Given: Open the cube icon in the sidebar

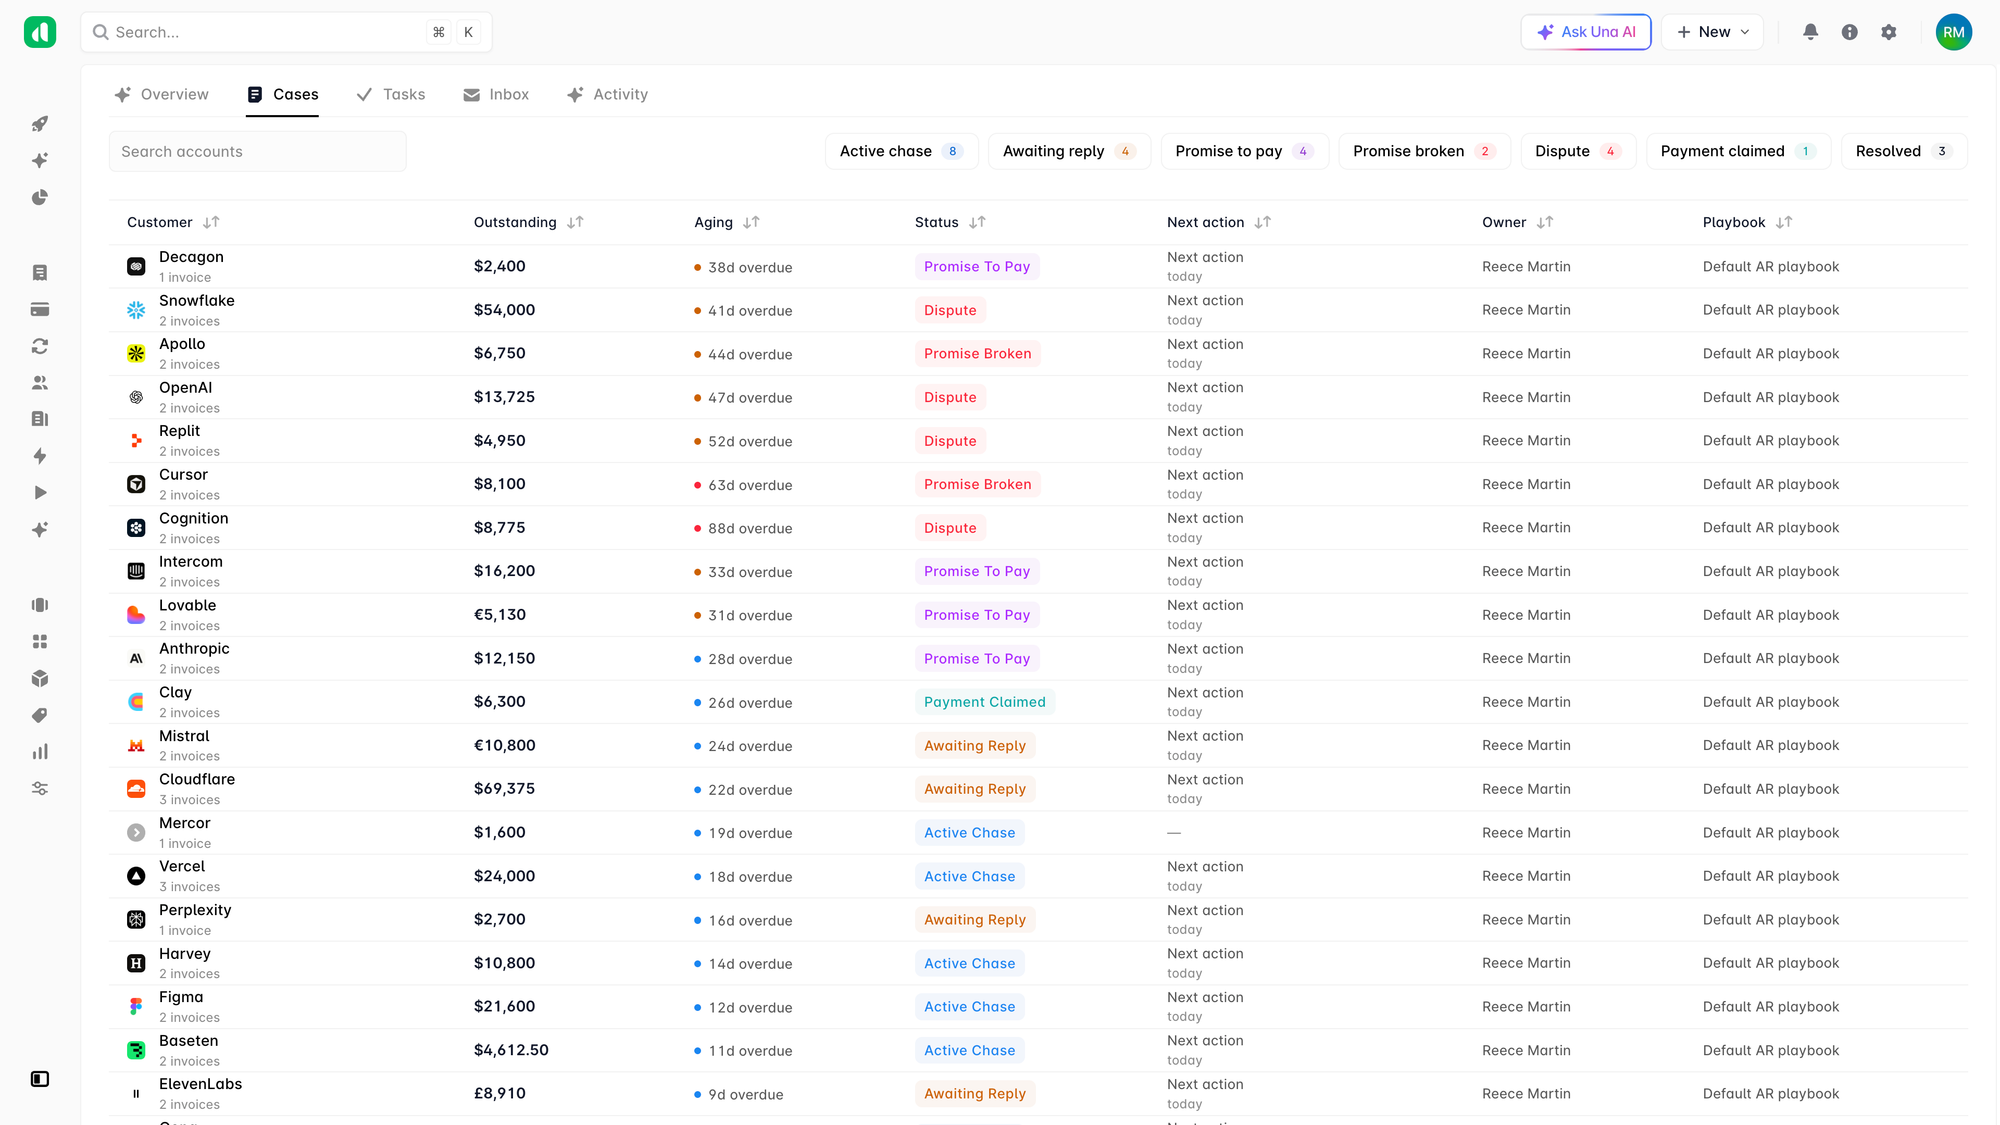Looking at the screenshot, I should [40, 678].
